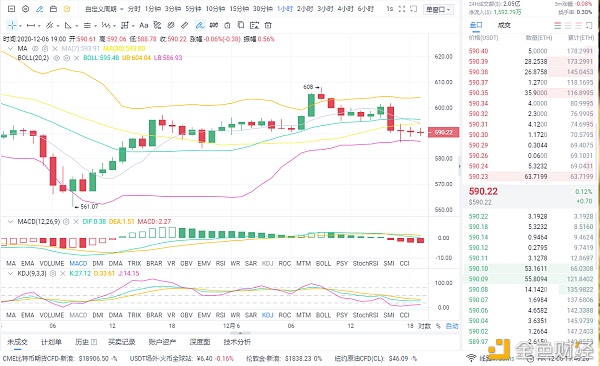Image resolution: width=600 pixels, height=366 pixels.
Task: Toggle KDJ in the lower indicator row
Action: [x=267, y=315]
